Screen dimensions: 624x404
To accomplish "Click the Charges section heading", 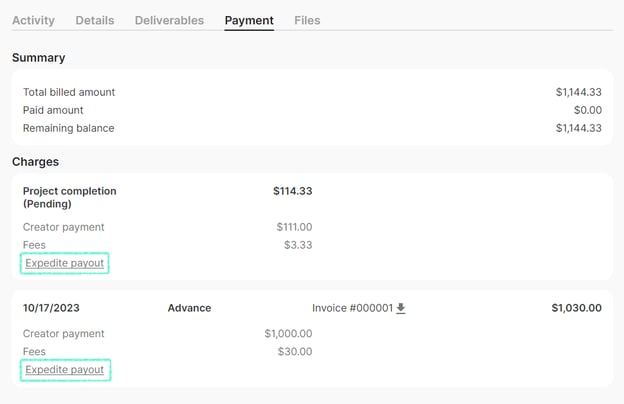I will click(x=35, y=161).
